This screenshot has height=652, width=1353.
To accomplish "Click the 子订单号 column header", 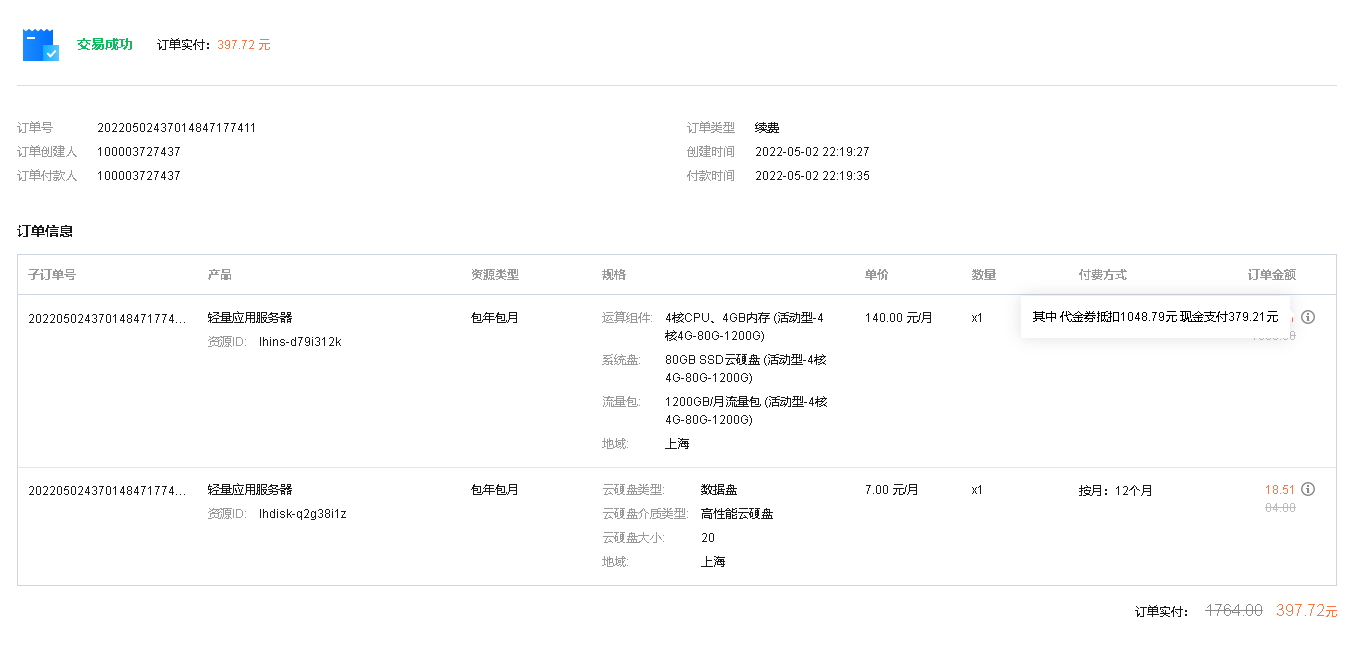I will tap(52, 275).
